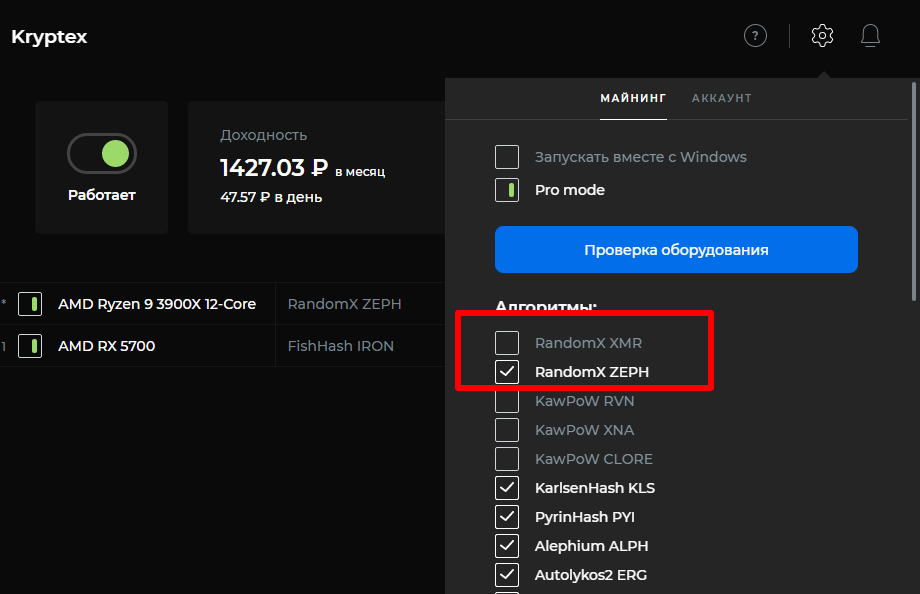Screen dimensions: 920x594
Task: Click the AMD Ryzen 9 3900X 12-Core name
Action: [x=157, y=304]
